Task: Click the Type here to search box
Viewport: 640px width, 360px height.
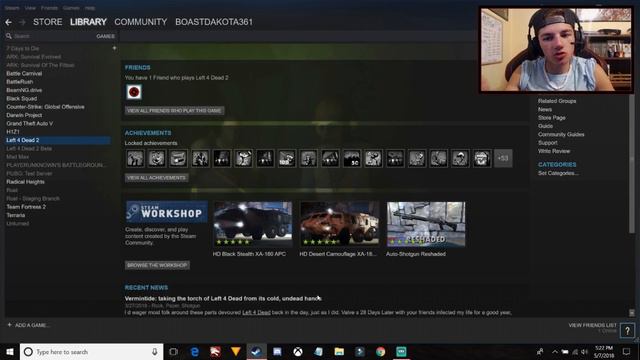Action: pyautogui.click(x=92, y=351)
